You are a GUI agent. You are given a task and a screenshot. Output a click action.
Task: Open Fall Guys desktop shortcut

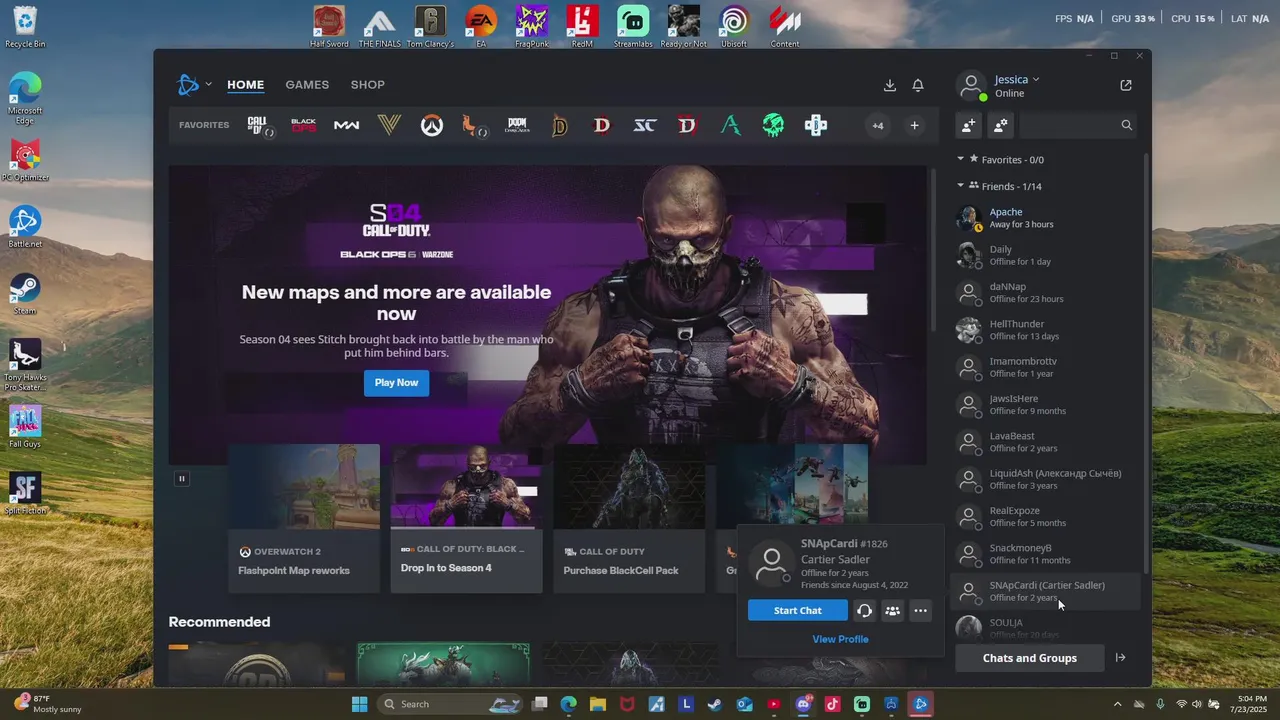[x=25, y=427]
